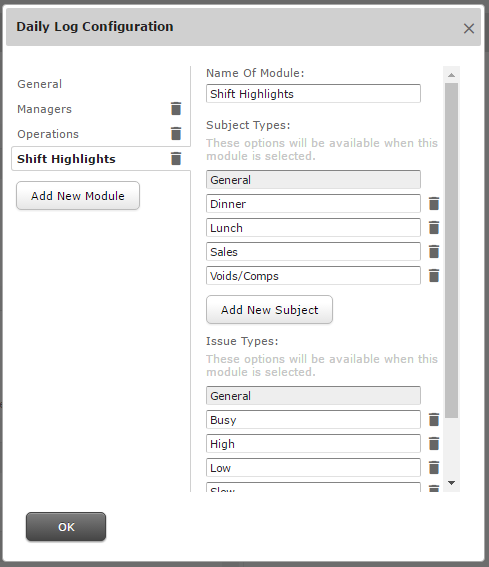Confirm configuration with OK button
Screen dimensions: 489x567
coord(66,526)
